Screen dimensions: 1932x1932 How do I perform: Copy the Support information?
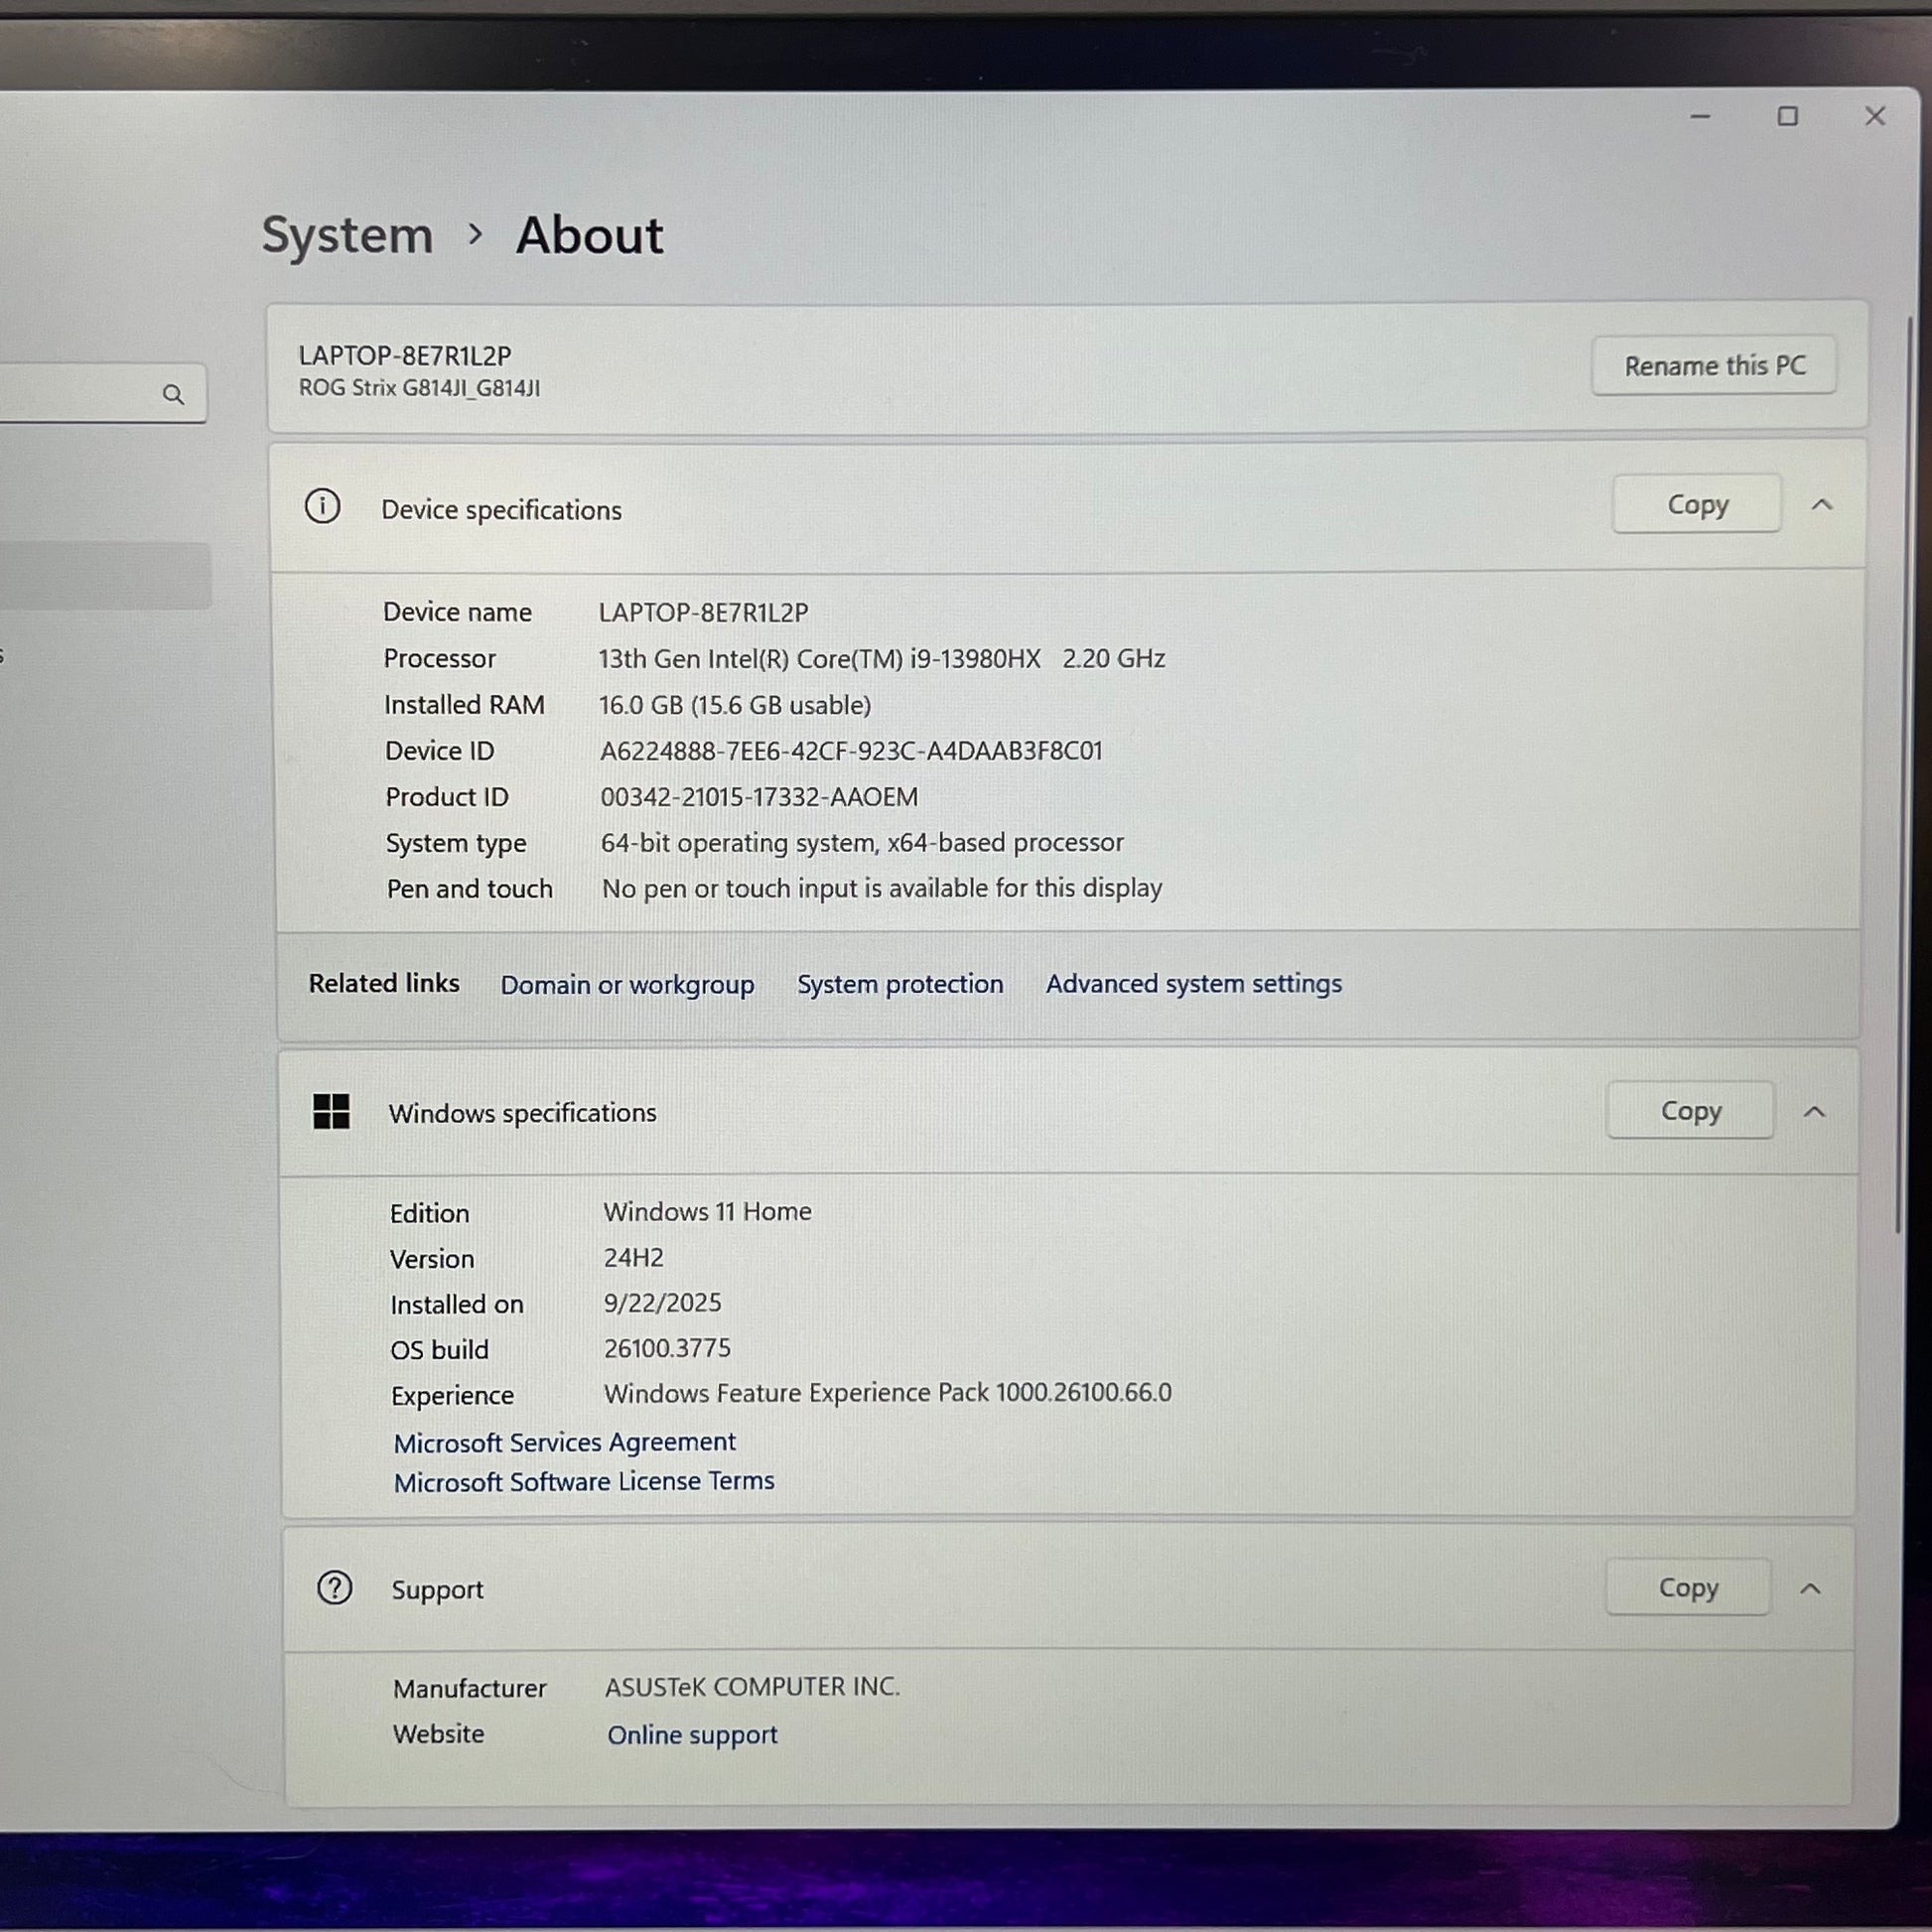[1688, 1588]
